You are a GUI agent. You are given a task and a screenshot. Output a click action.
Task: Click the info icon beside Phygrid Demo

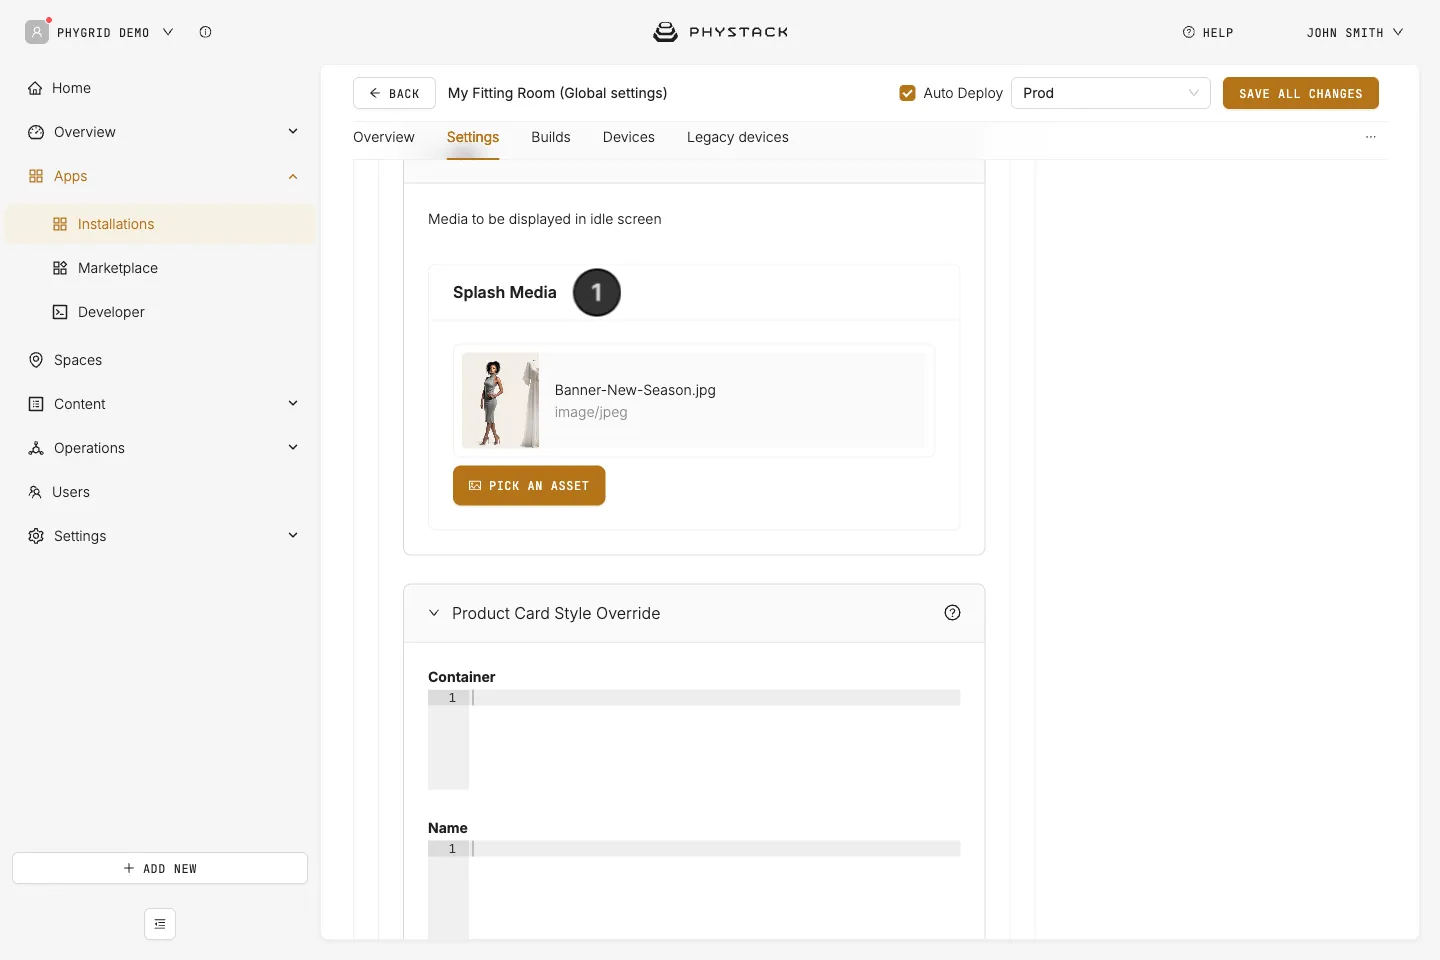(x=205, y=32)
